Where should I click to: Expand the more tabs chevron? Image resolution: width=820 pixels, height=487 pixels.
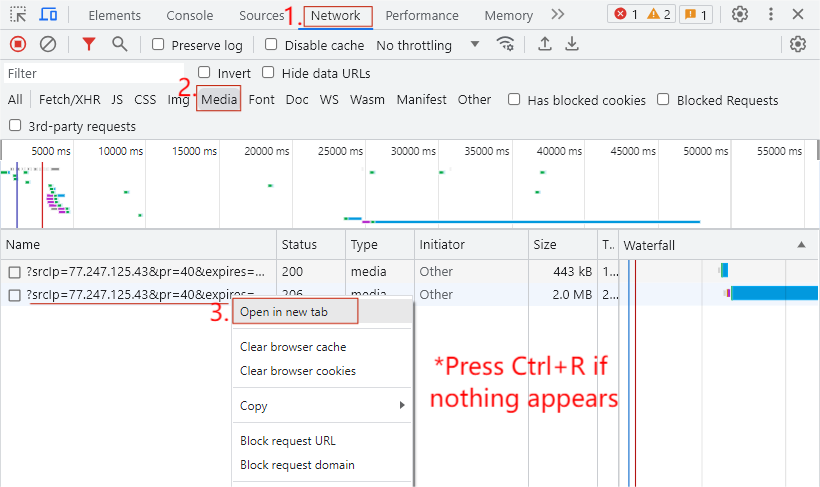(x=558, y=15)
